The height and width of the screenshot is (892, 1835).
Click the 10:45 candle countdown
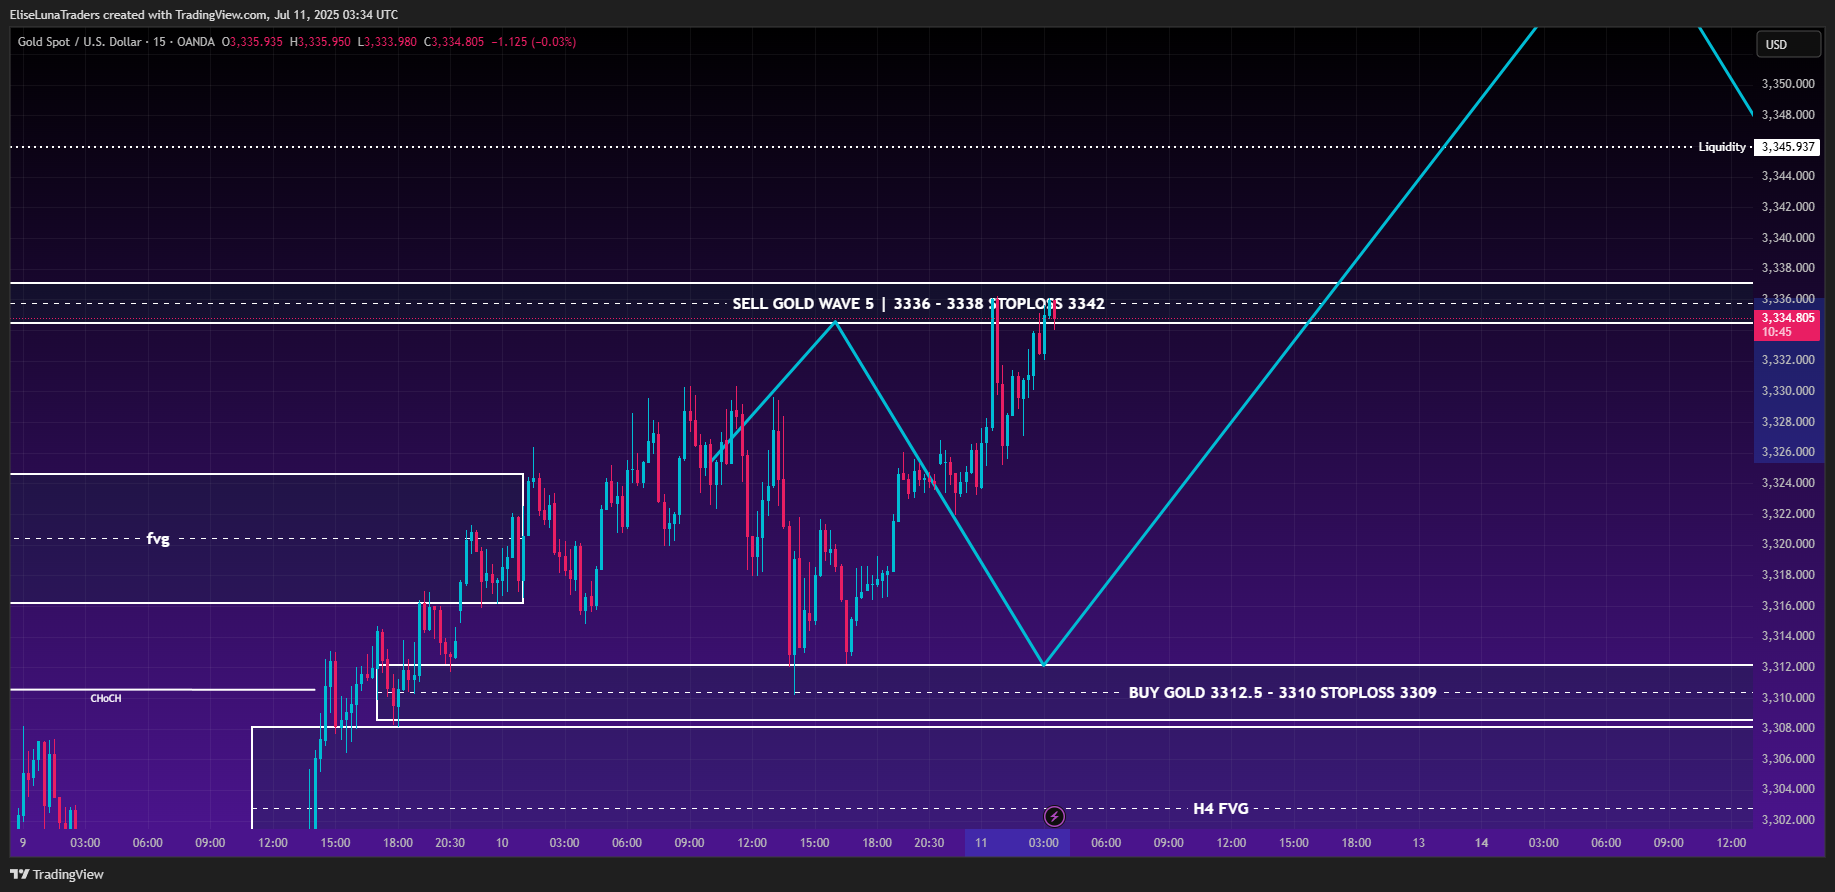click(x=1777, y=332)
